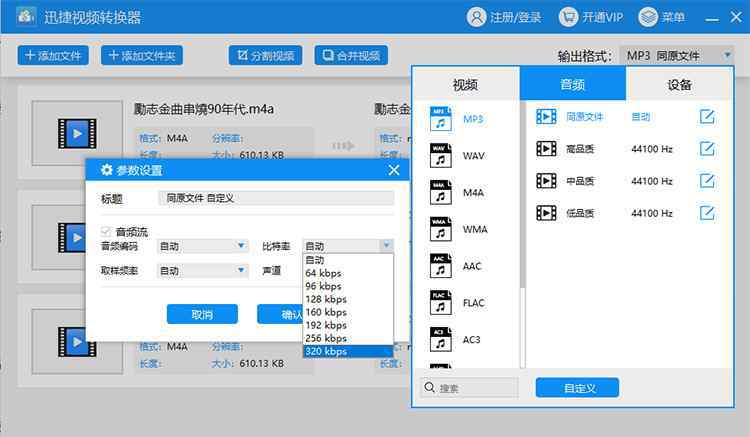Click the 低品质 preset film icon
The width and height of the screenshot is (750, 437).
tap(546, 213)
